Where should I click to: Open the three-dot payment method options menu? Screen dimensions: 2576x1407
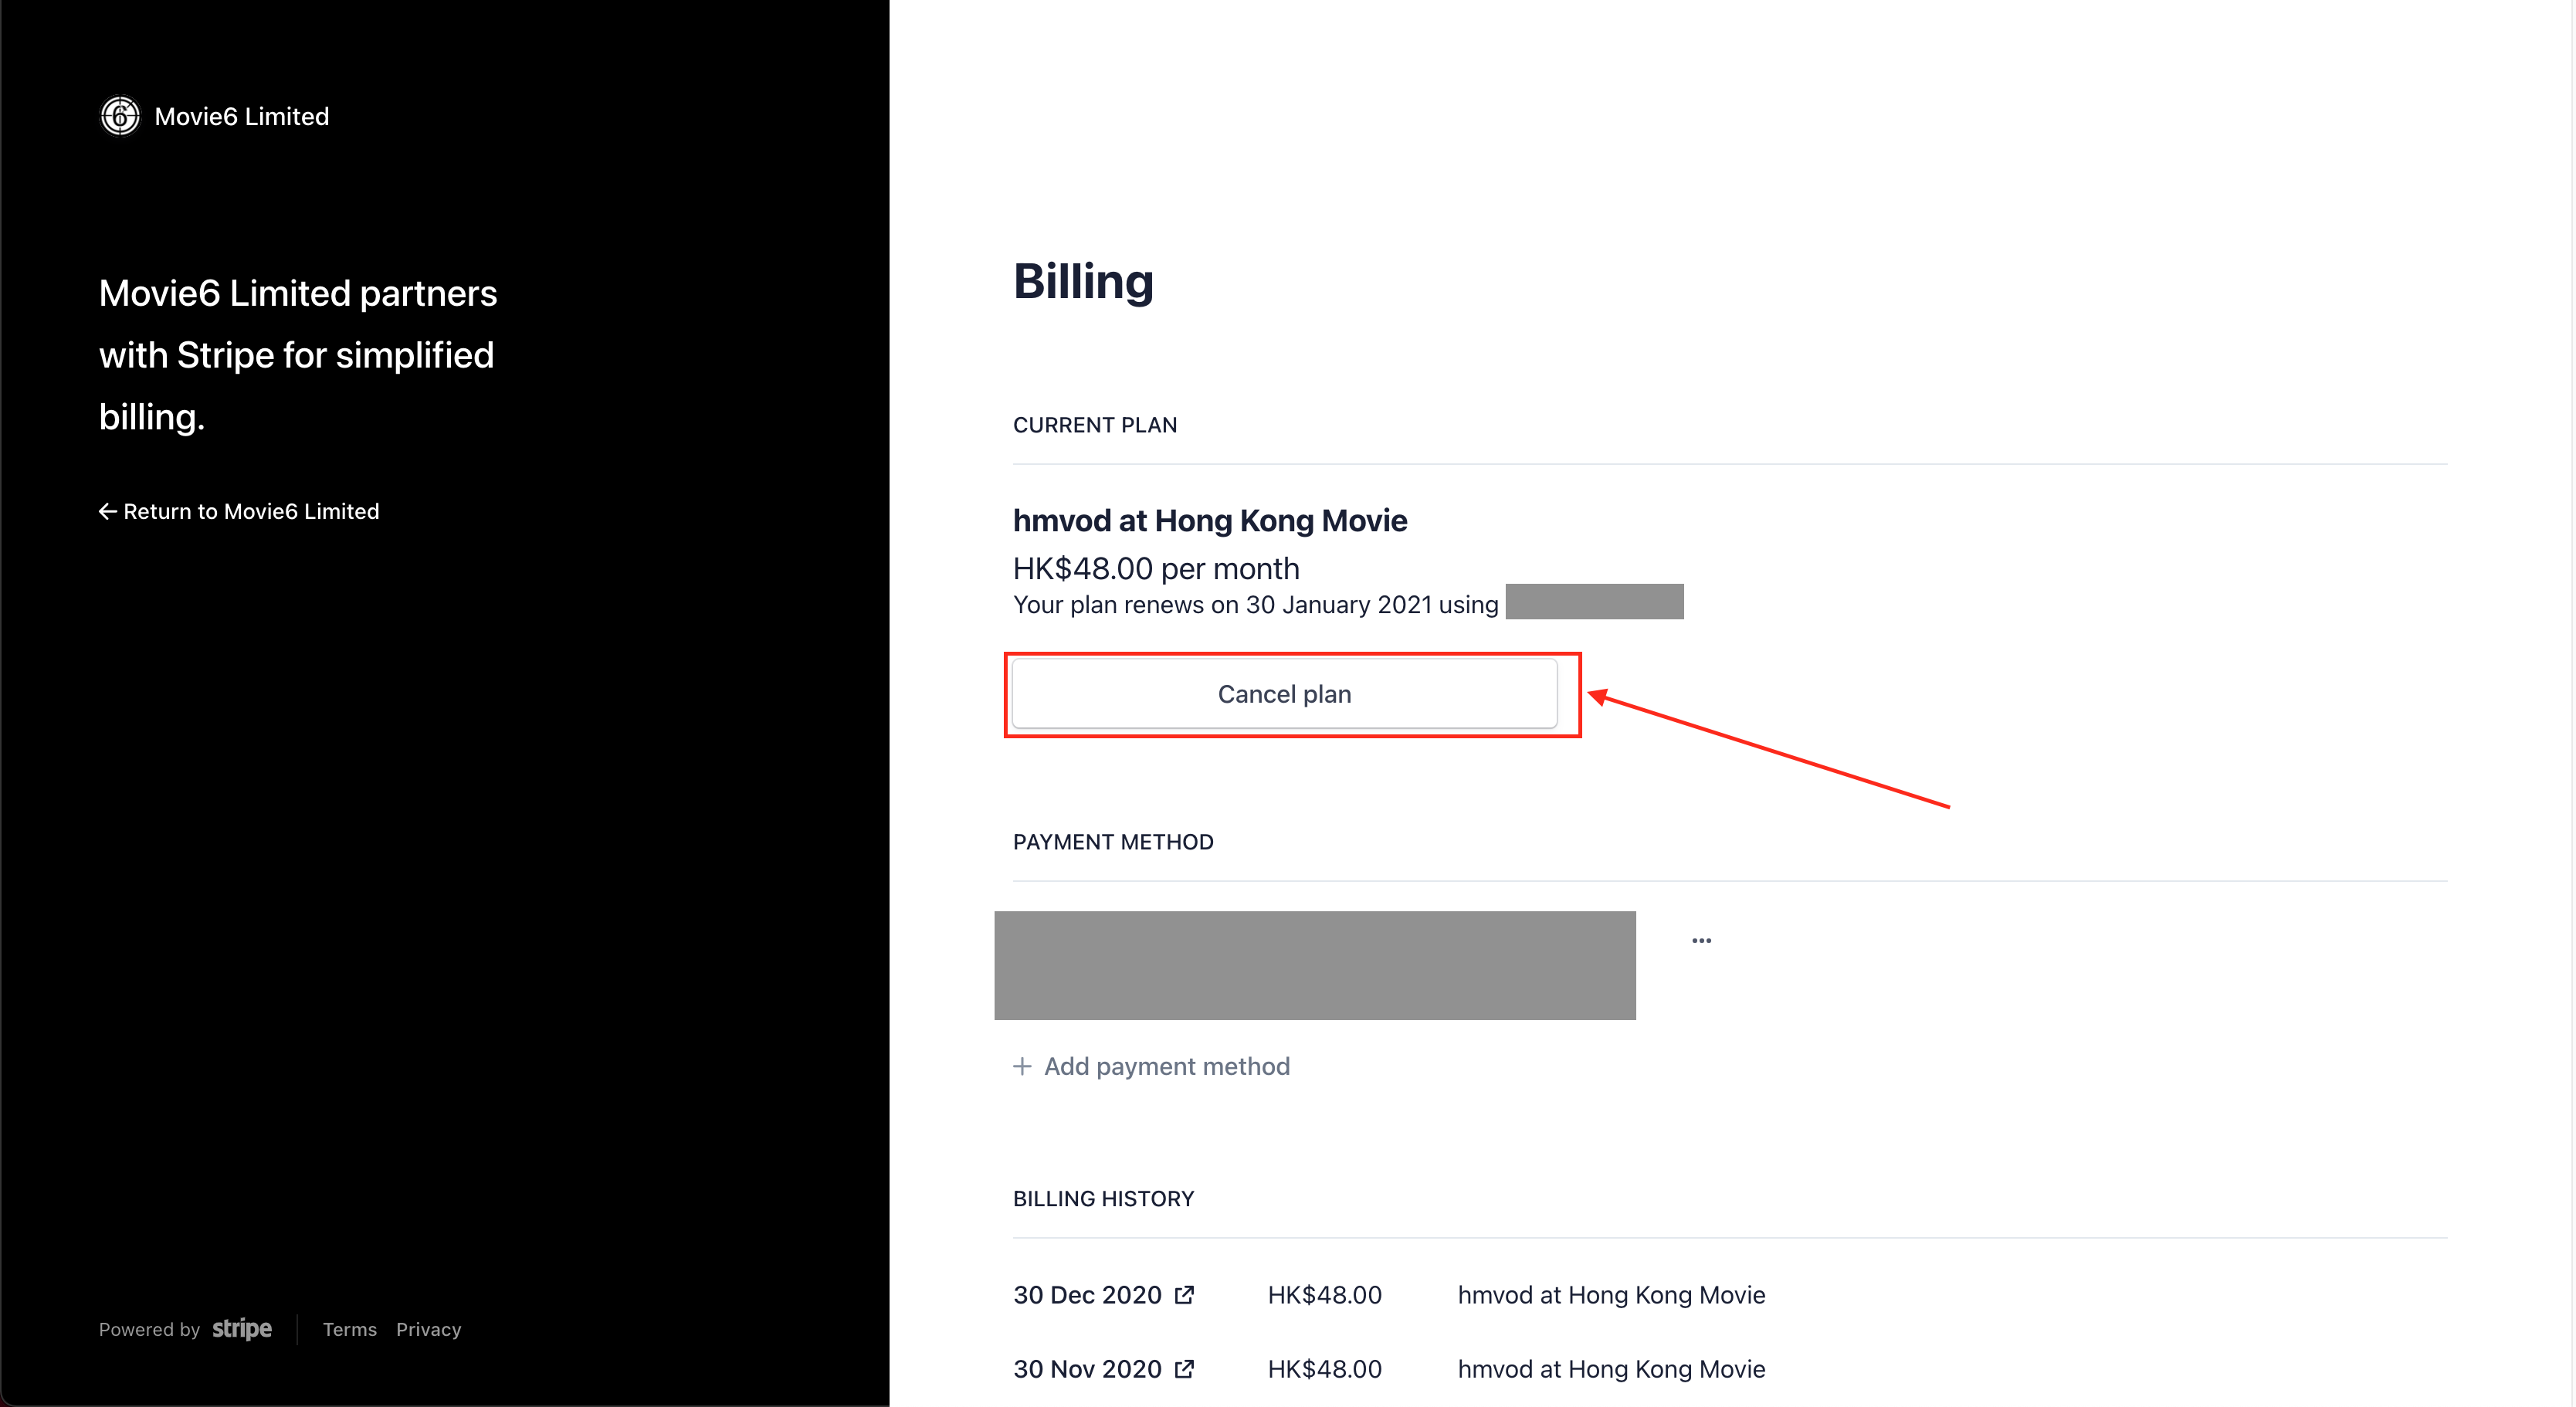pyautogui.click(x=1701, y=941)
